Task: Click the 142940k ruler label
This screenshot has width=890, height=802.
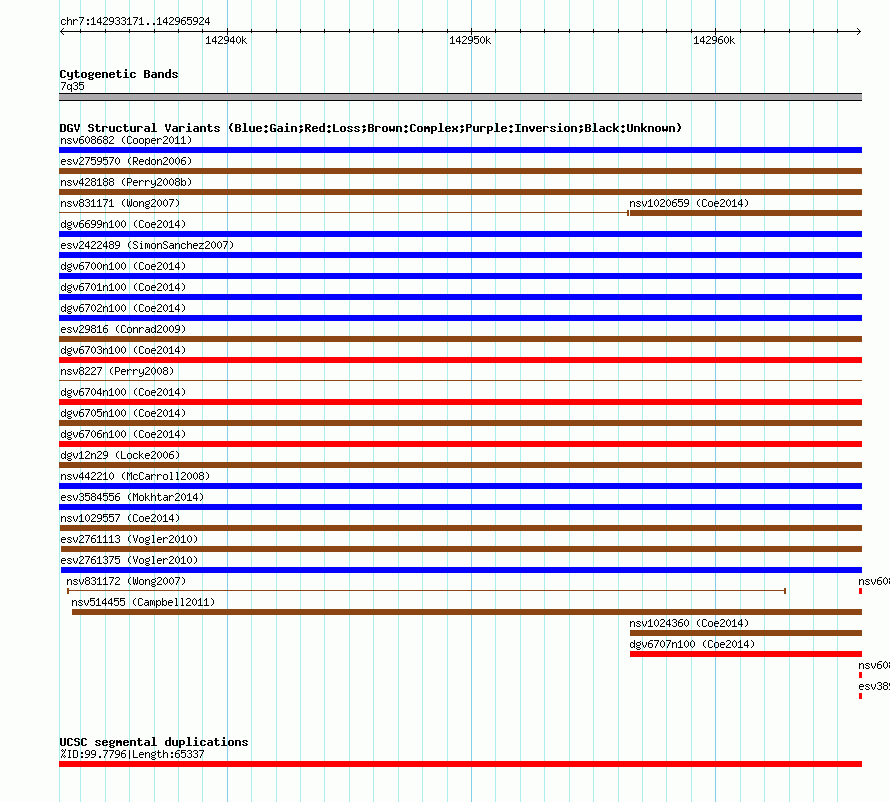Action: coord(226,40)
